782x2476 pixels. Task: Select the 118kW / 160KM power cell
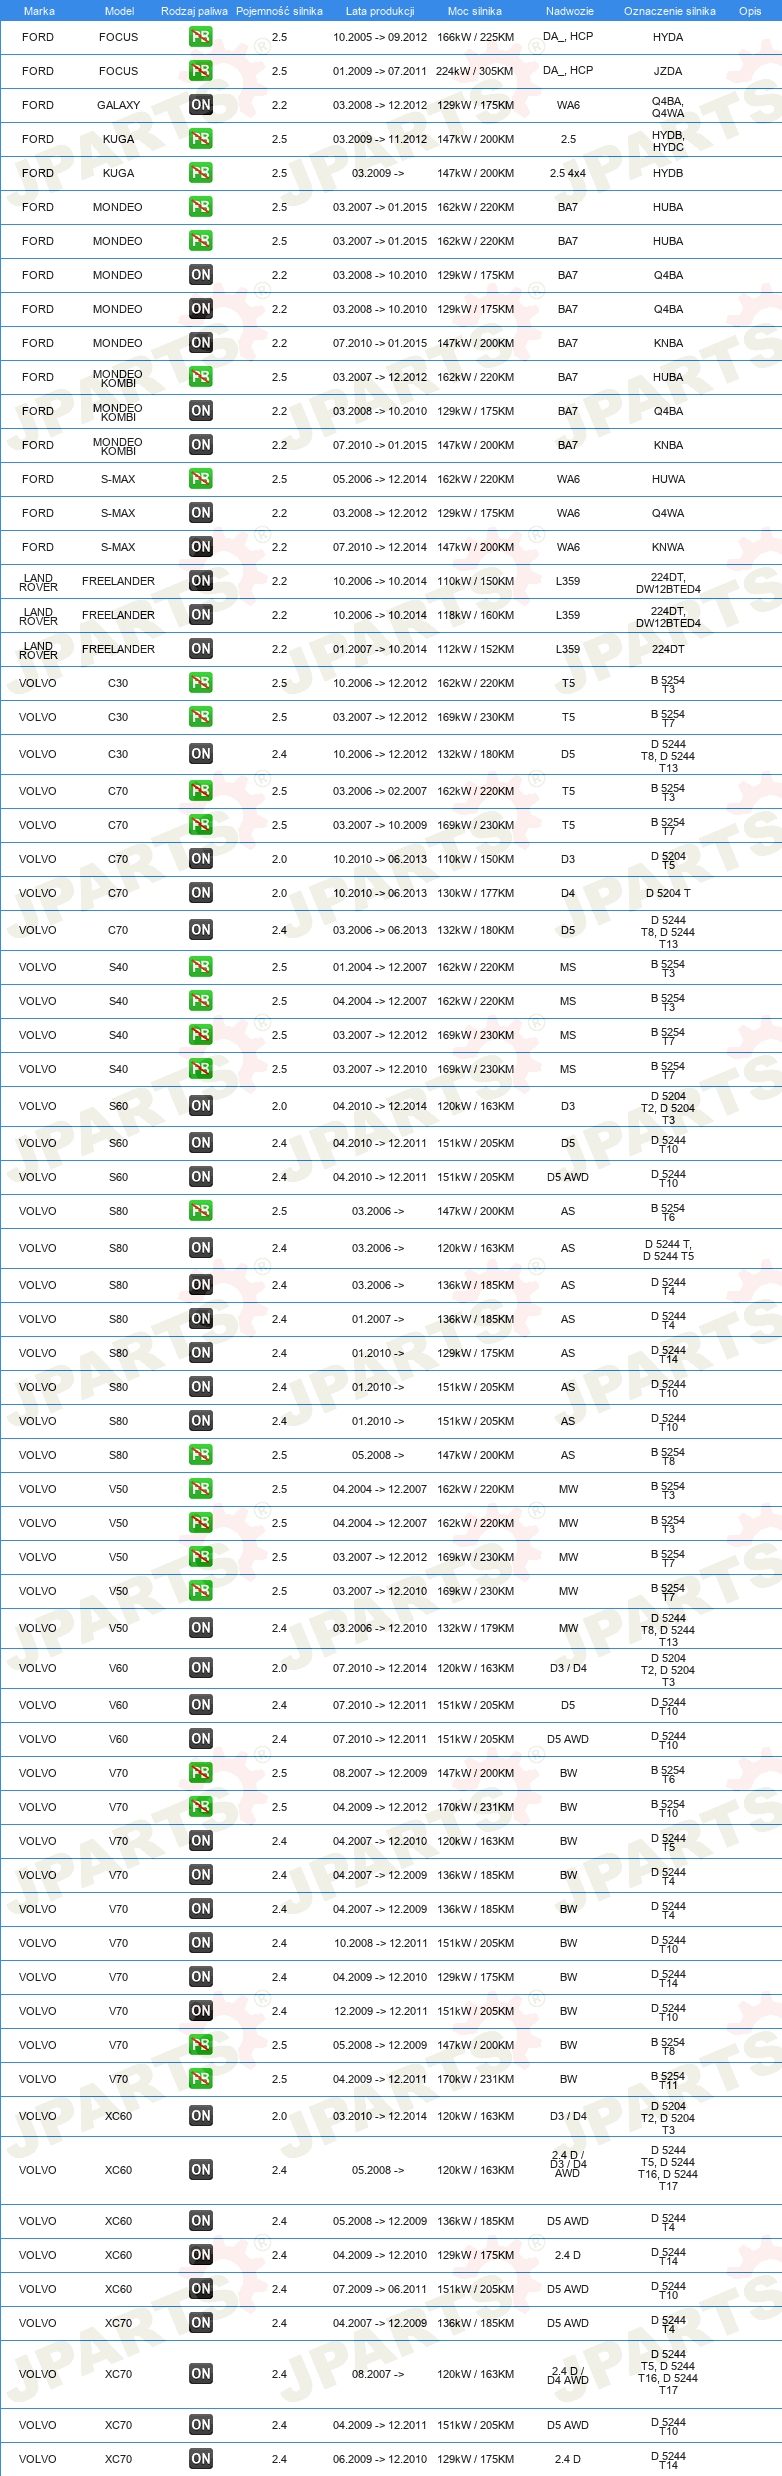475,615
